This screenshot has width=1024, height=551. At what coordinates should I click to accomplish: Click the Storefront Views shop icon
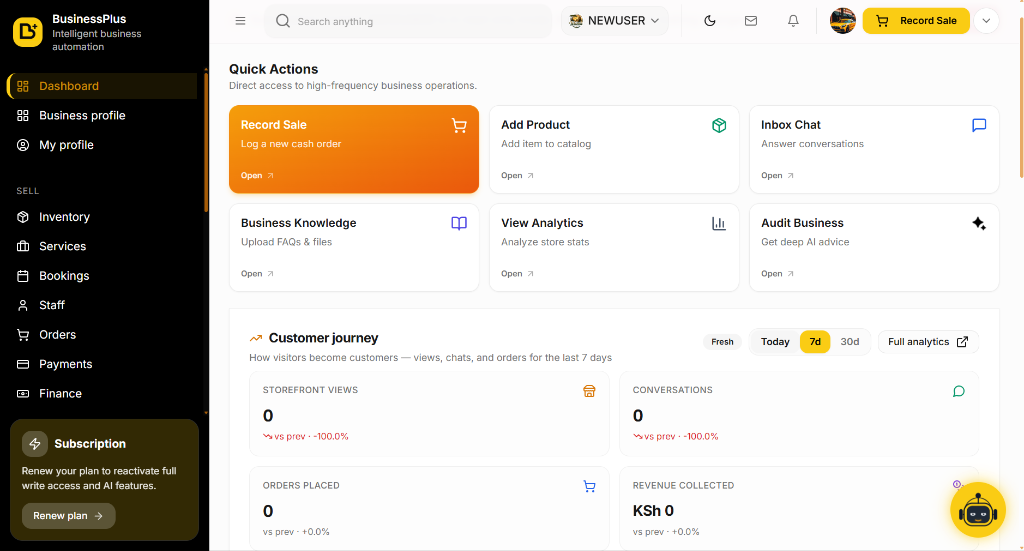(x=589, y=391)
